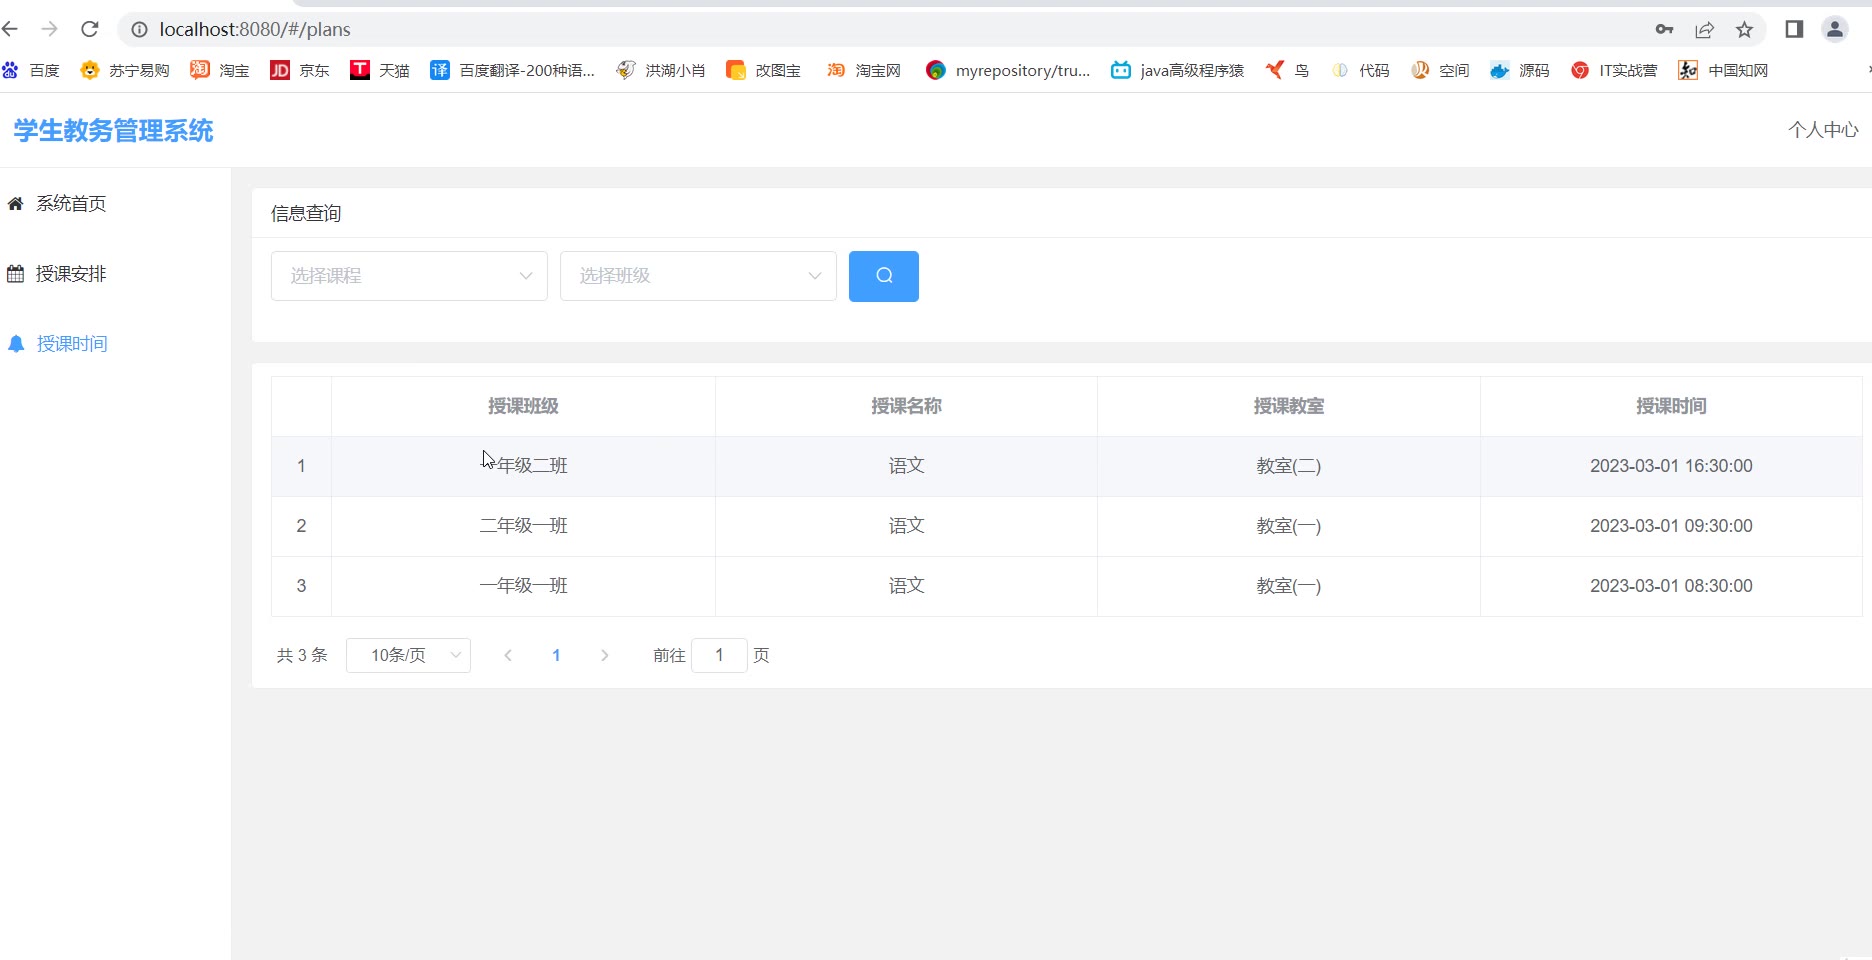Go to 系统首页 in the sidebar
Image resolution: width=1872 pixels, height=960 pixels.
coord(71,204)
